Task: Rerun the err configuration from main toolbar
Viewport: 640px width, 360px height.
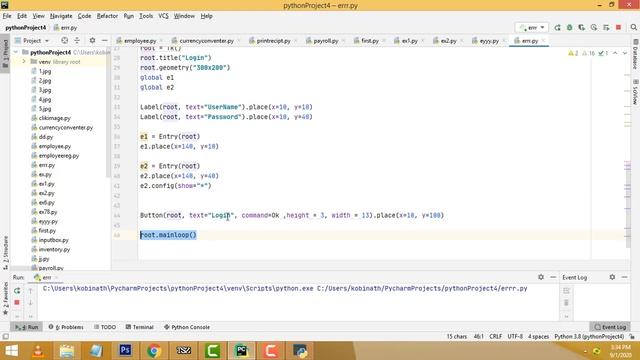Action: tap(558, 27)
